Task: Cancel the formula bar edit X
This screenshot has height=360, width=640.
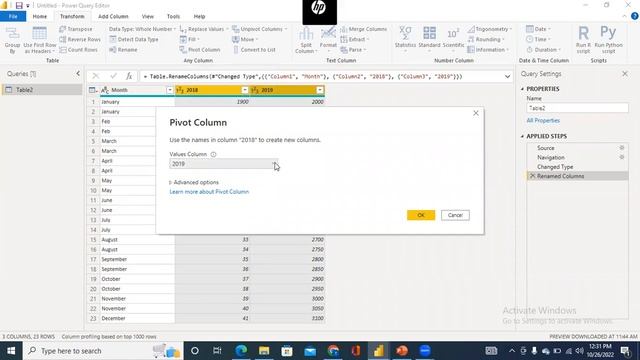Action: pyautogui.click(x=96, y=76)
